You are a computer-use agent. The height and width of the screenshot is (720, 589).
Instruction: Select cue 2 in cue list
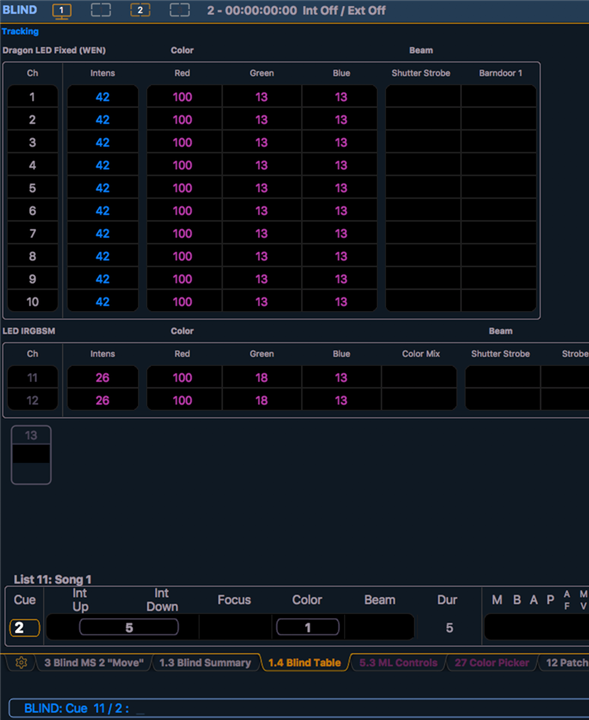(x=24, y=628)
